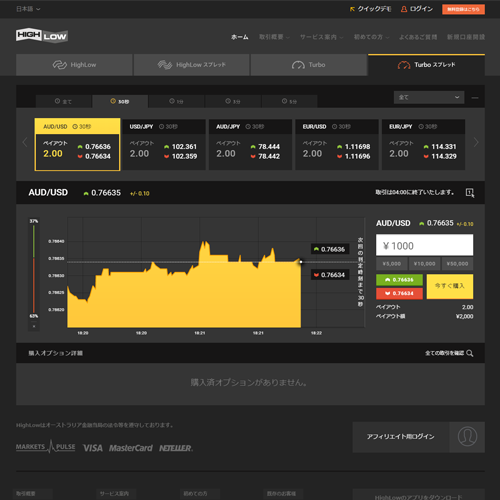Image resolution: width=500 pixels, height=500 pixels.
Task: Click the HighLow logo
Action: pyautogui.click(x=42, y=35)
